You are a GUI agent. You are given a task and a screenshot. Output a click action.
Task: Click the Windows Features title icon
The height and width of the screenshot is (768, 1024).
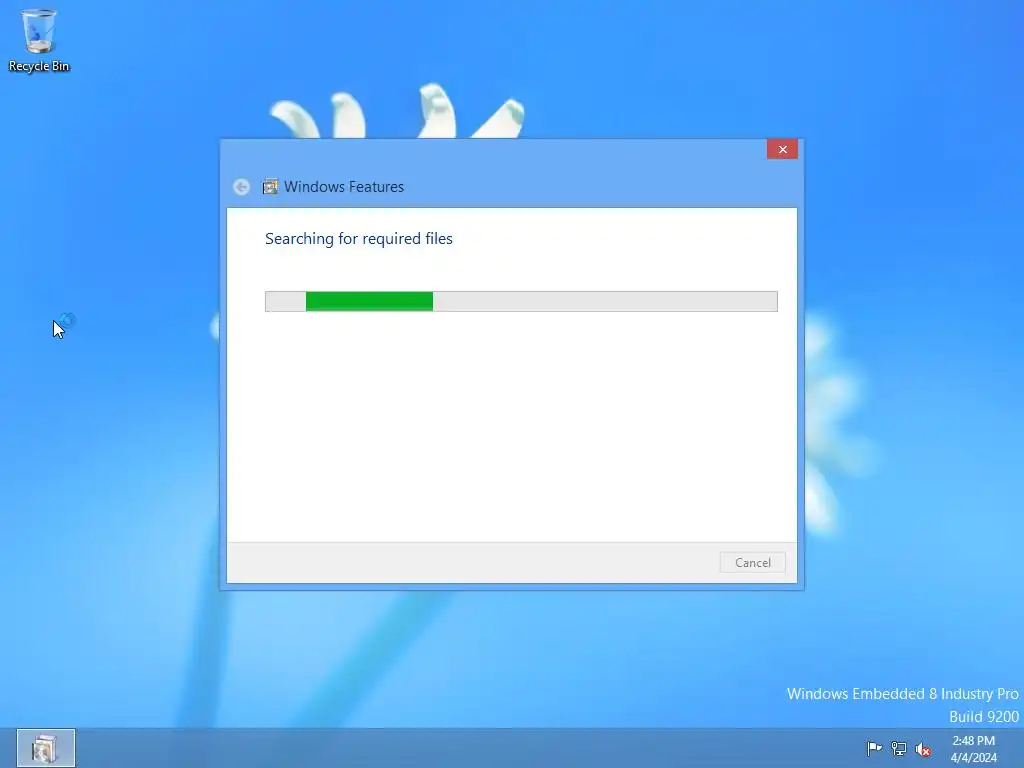(270, 187)
